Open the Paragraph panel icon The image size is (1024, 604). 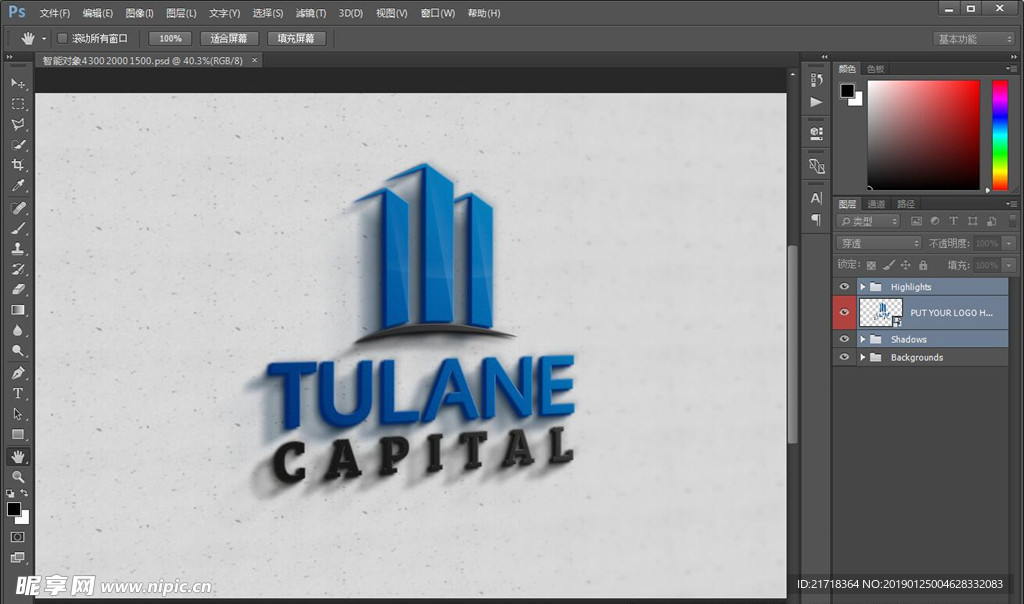click(816, 219)
